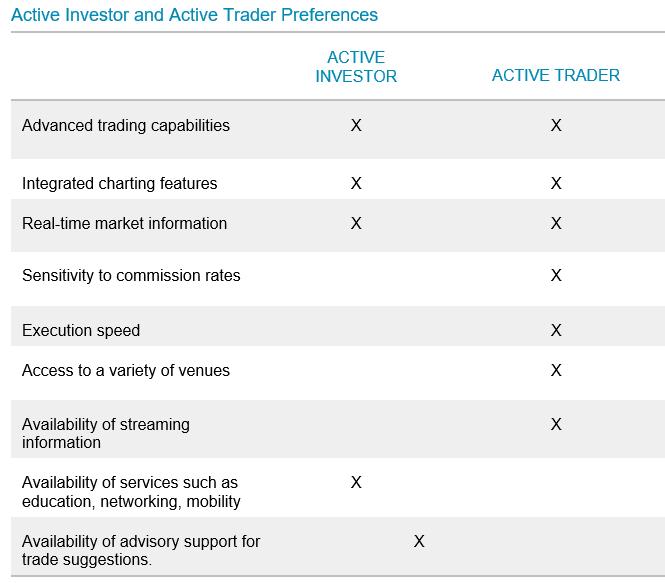Select Sensitivity to commission rates text
The height and width of the screenshot is (583, 665).
click(131, 276)
